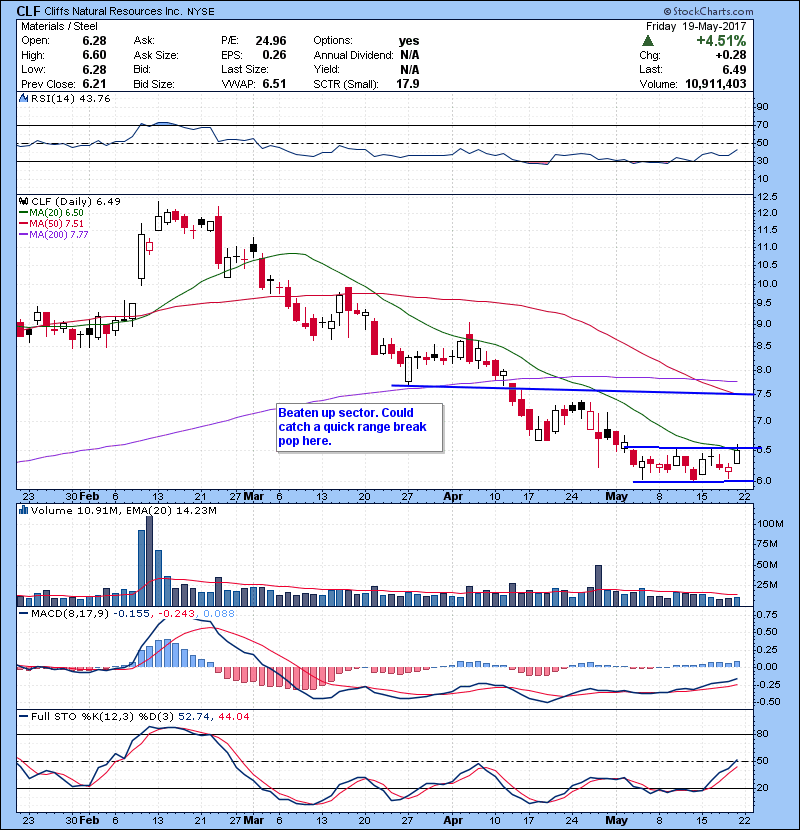
Task: Click the Open price 6.28
Action: tap(94, 41)
